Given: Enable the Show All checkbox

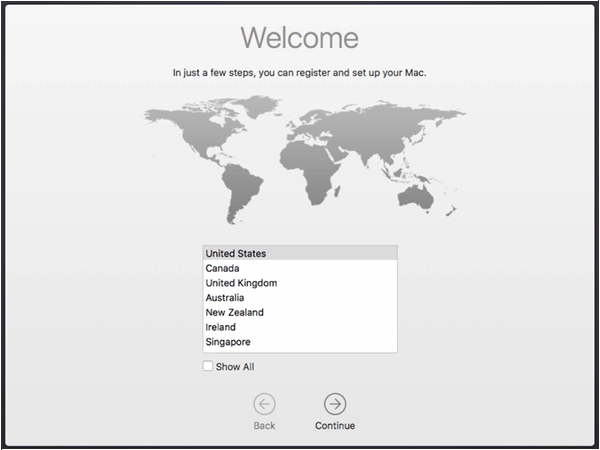Looking at the screenshot, I should 208,367.
